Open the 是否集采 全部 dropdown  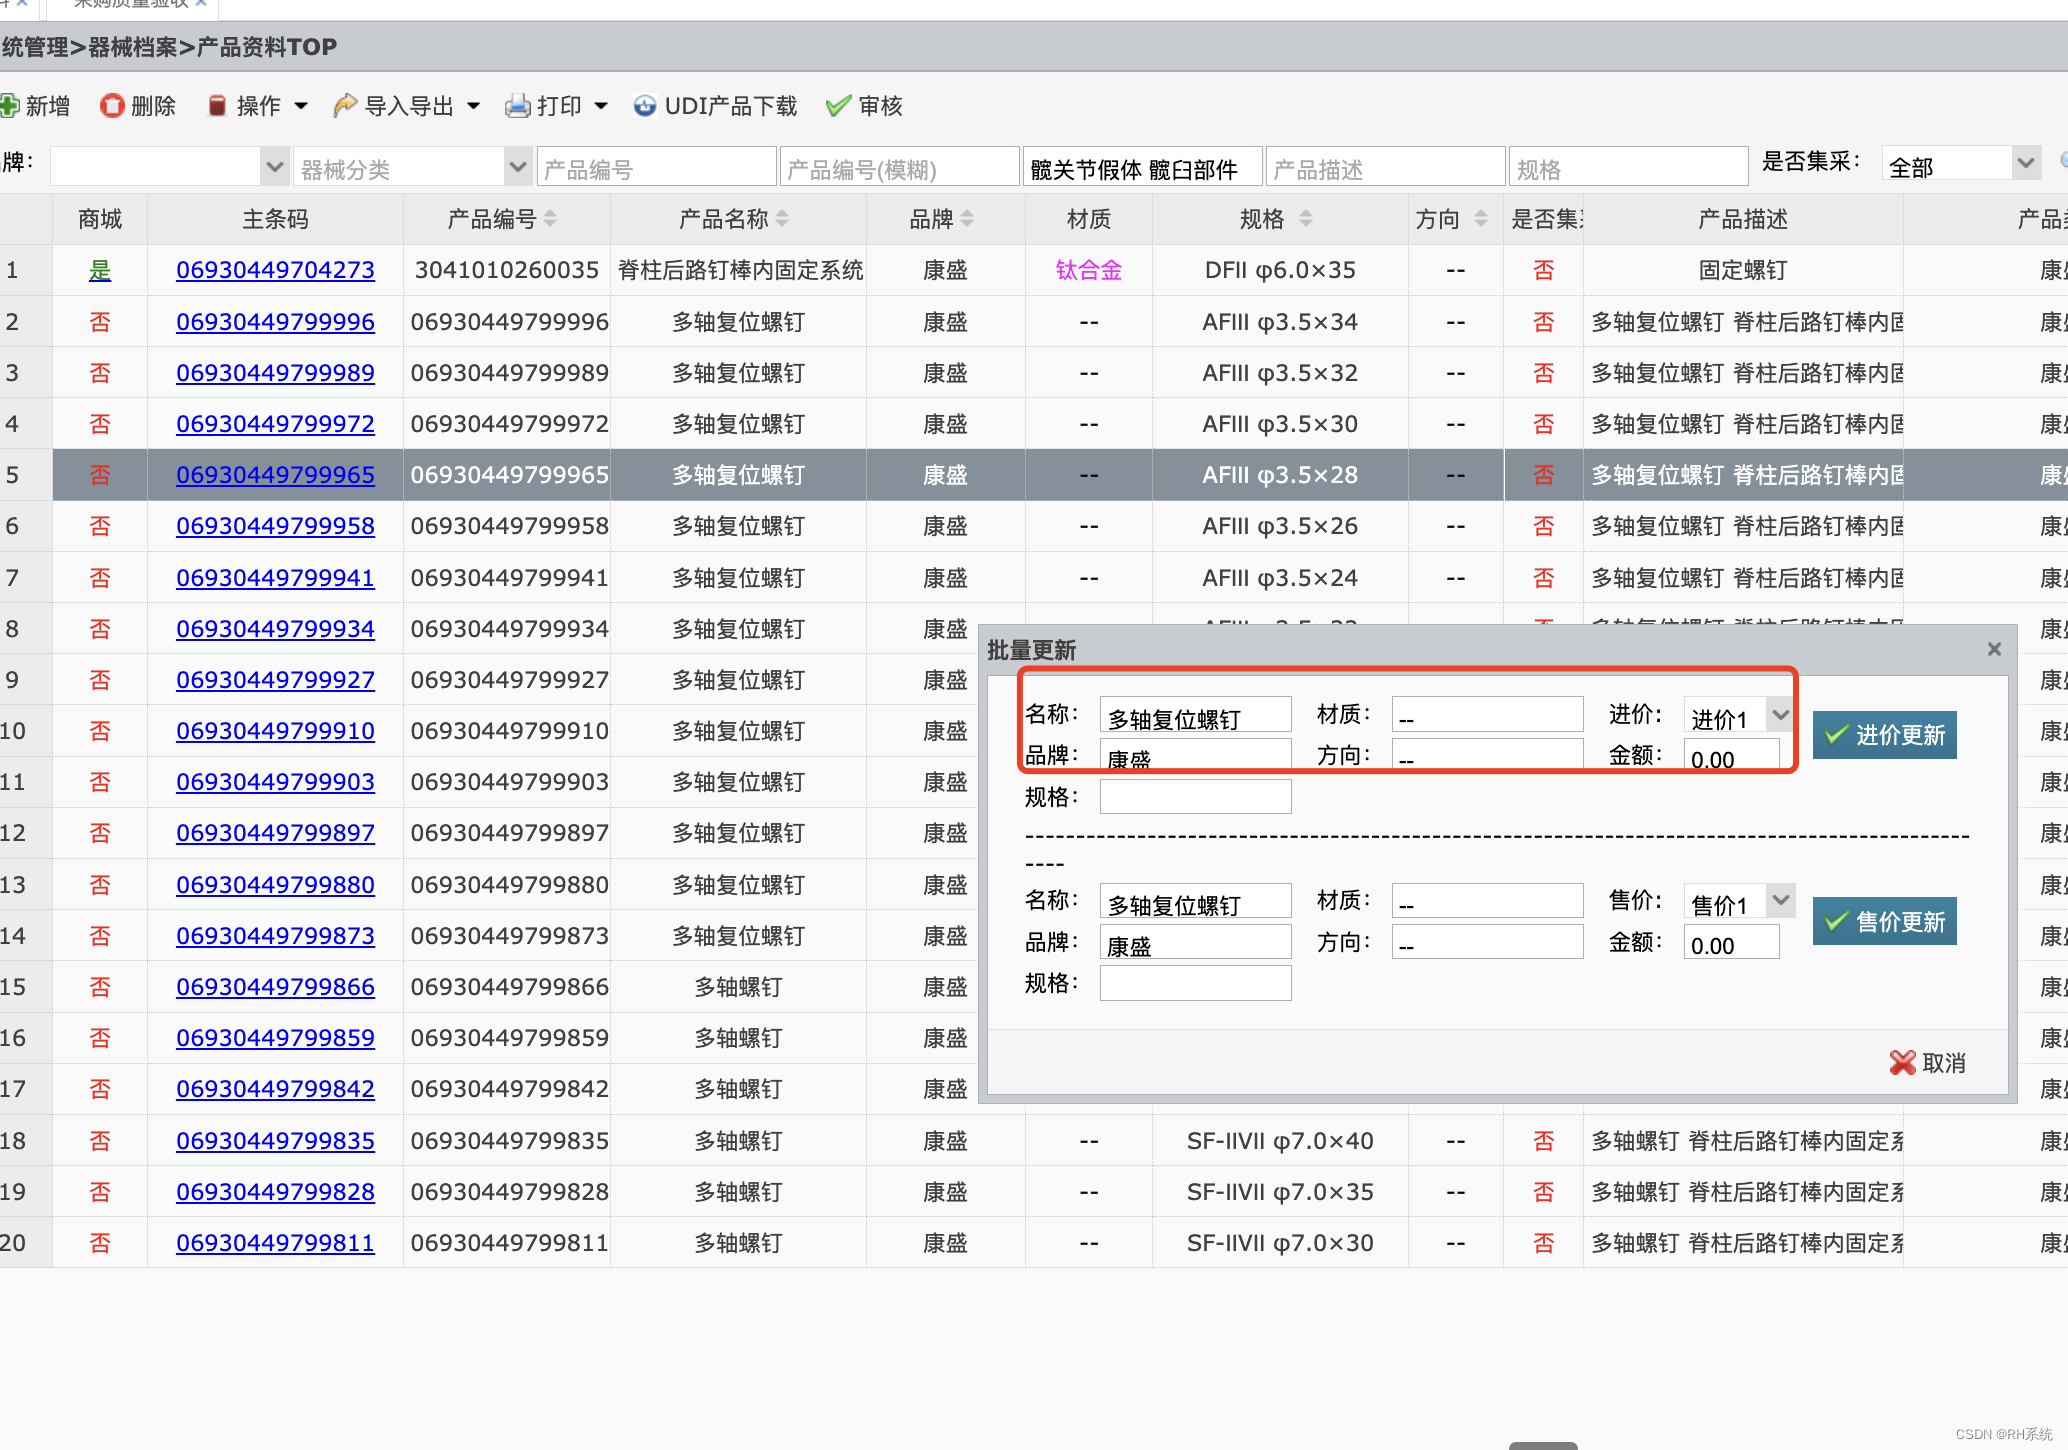pos(2026,164)
